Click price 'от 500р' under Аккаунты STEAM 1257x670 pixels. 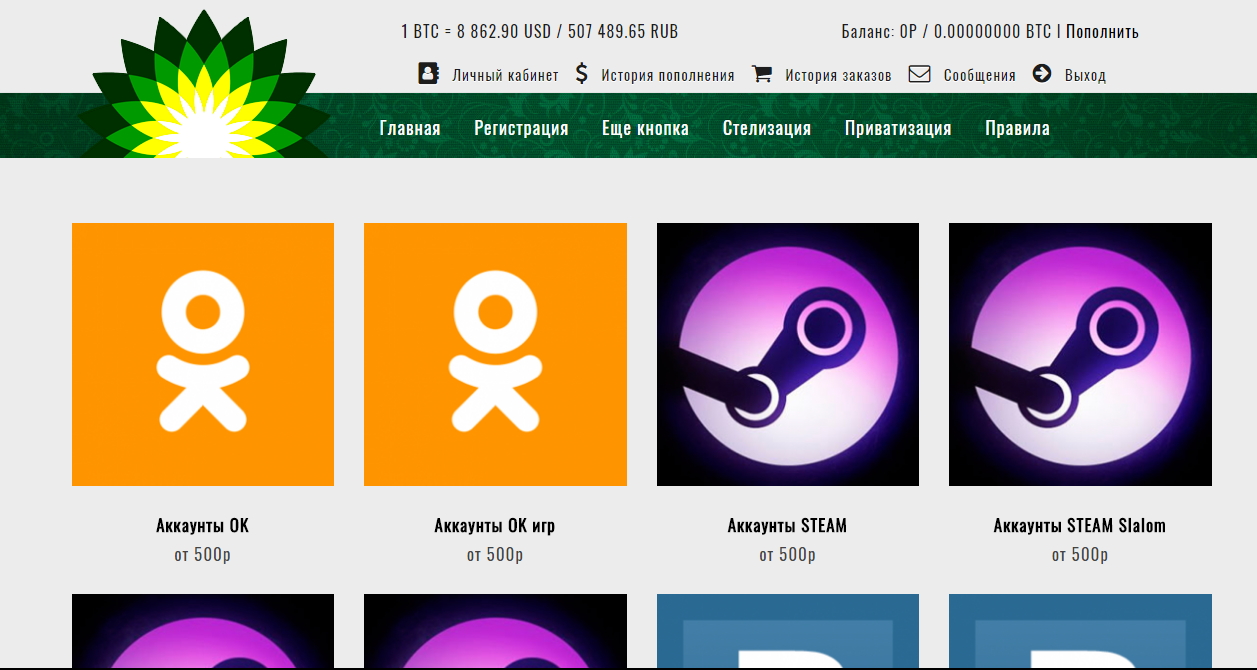pos(788,554)
